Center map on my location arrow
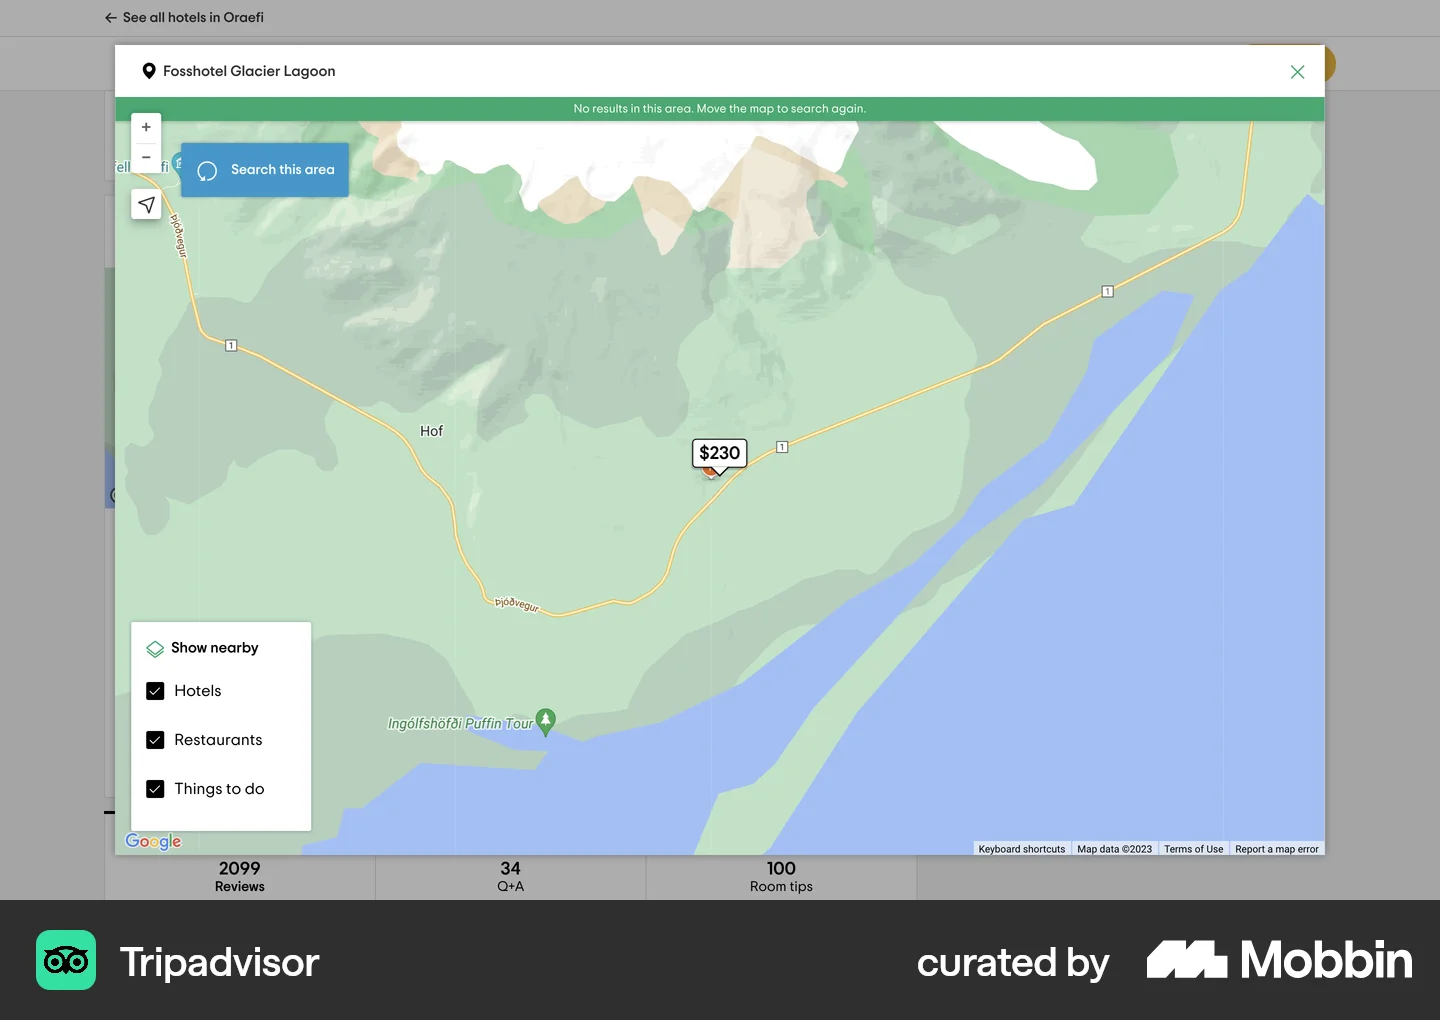 (x=146, y=205)
